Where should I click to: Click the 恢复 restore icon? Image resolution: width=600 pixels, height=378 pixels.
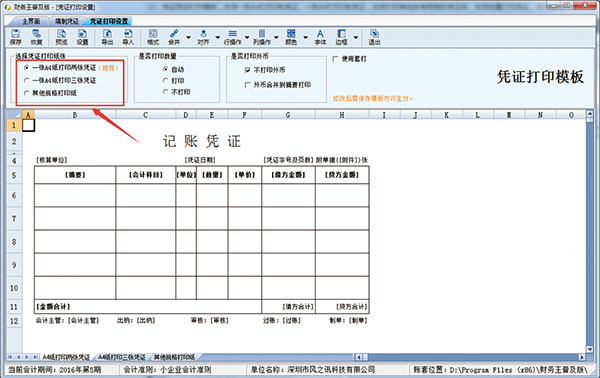pyautogui.click(x=36, y=37)
